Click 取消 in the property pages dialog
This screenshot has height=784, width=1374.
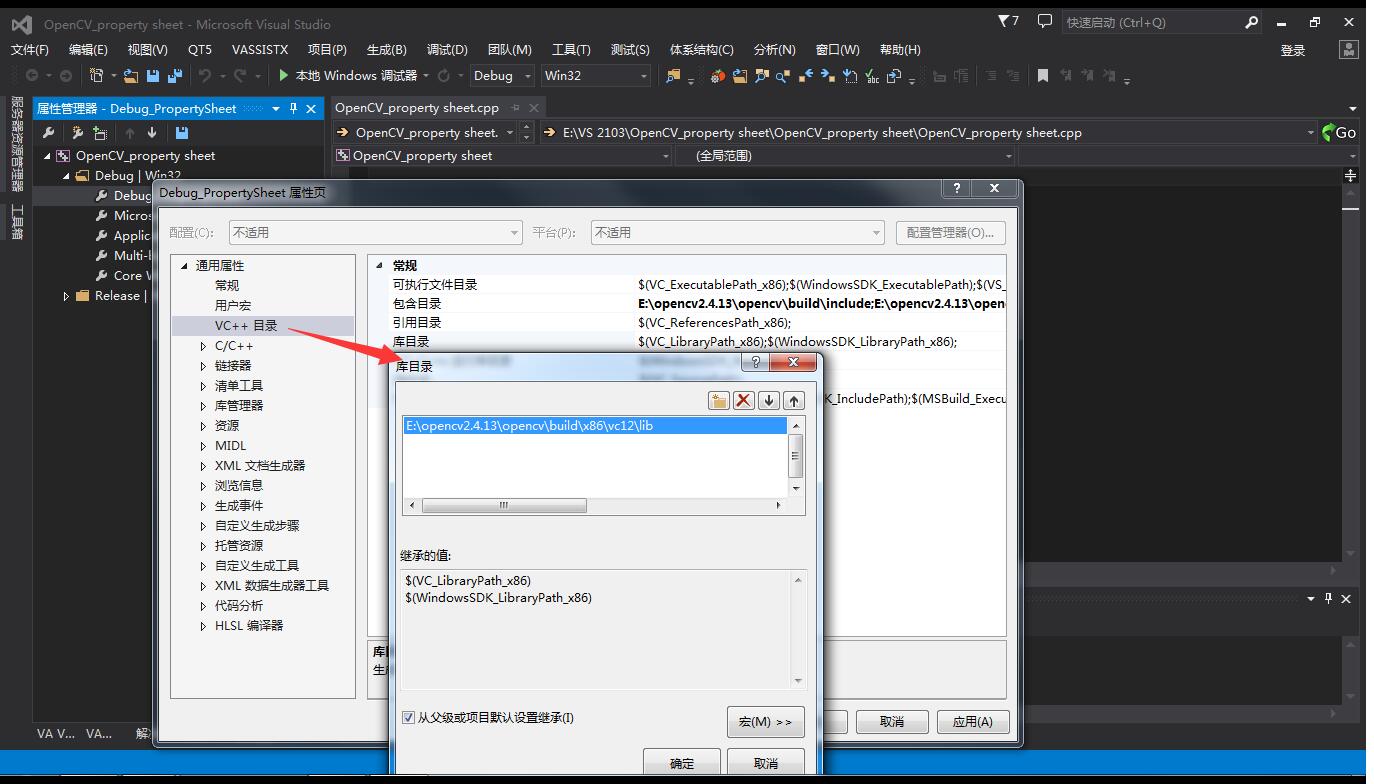point(892,722)
